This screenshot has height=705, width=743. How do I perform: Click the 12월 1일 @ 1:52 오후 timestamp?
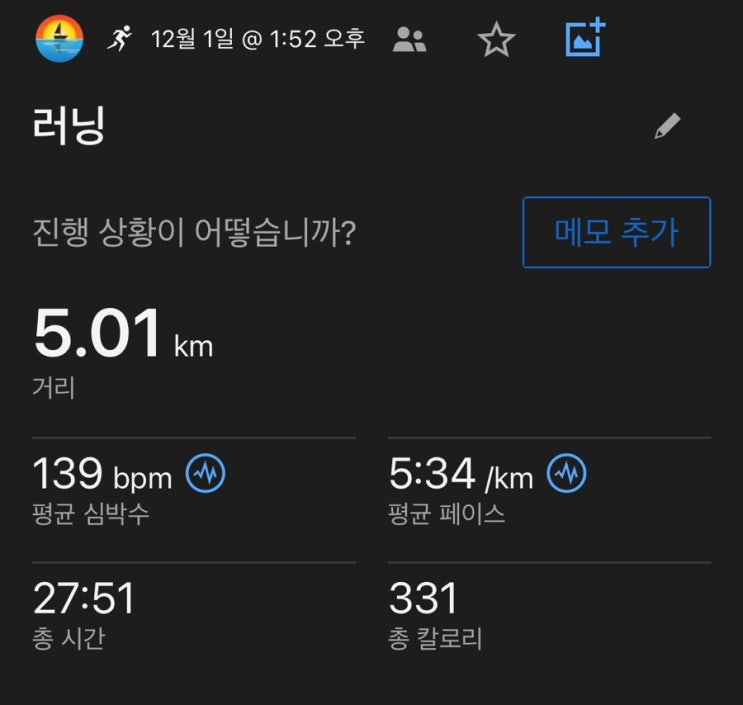pos(258,39)
